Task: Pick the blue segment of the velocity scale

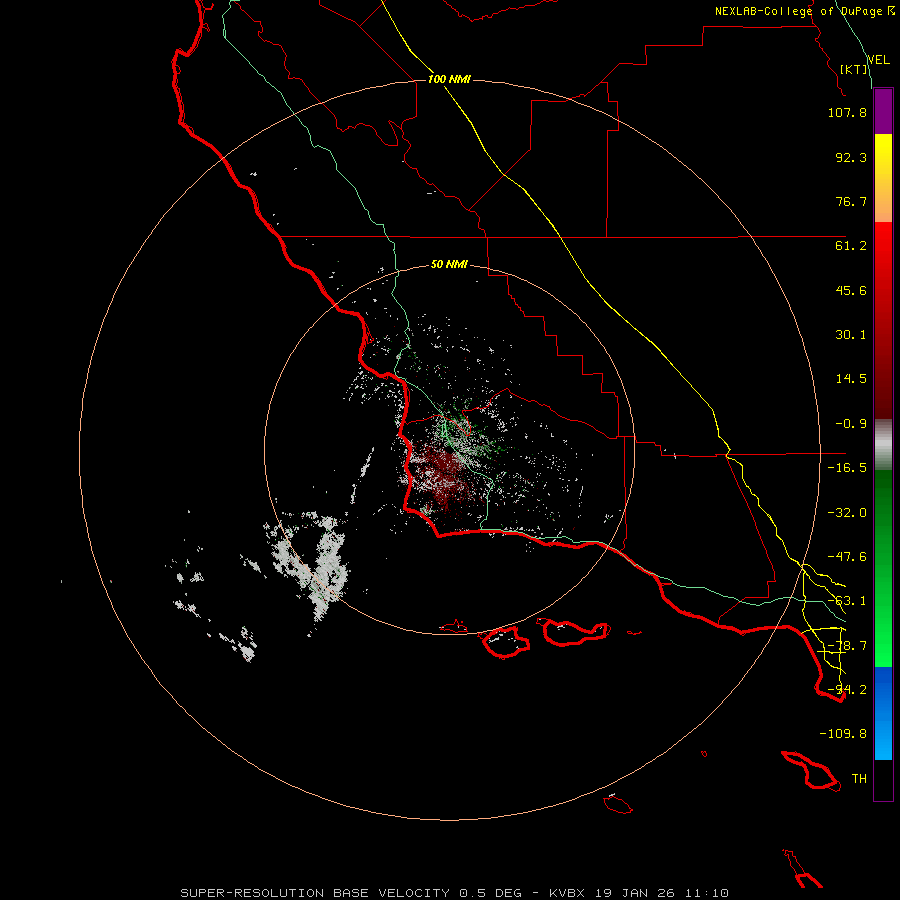Action: tap(883, 713)
